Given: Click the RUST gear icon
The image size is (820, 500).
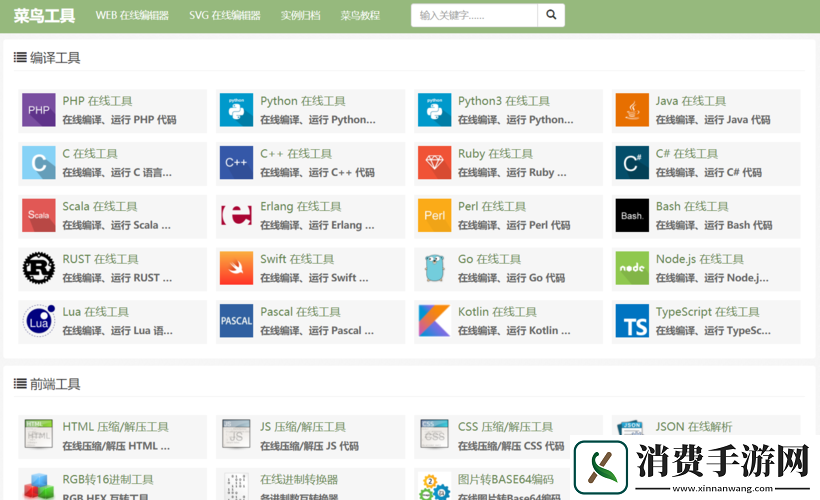Looking at the screenshot, I should click(39, 268).
